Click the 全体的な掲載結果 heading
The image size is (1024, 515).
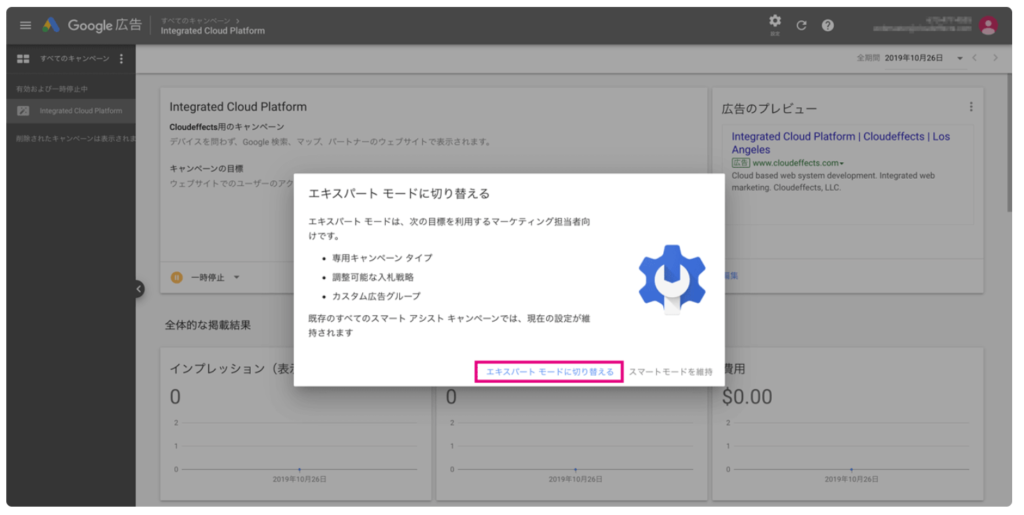point(208,325)
